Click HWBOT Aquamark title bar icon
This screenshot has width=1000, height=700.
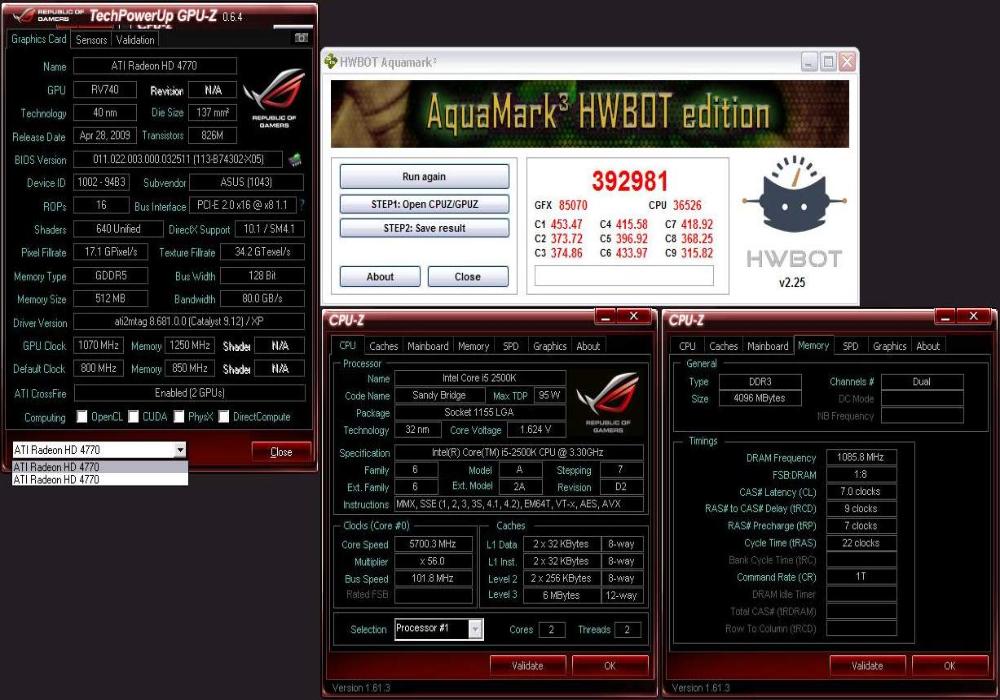330,62
